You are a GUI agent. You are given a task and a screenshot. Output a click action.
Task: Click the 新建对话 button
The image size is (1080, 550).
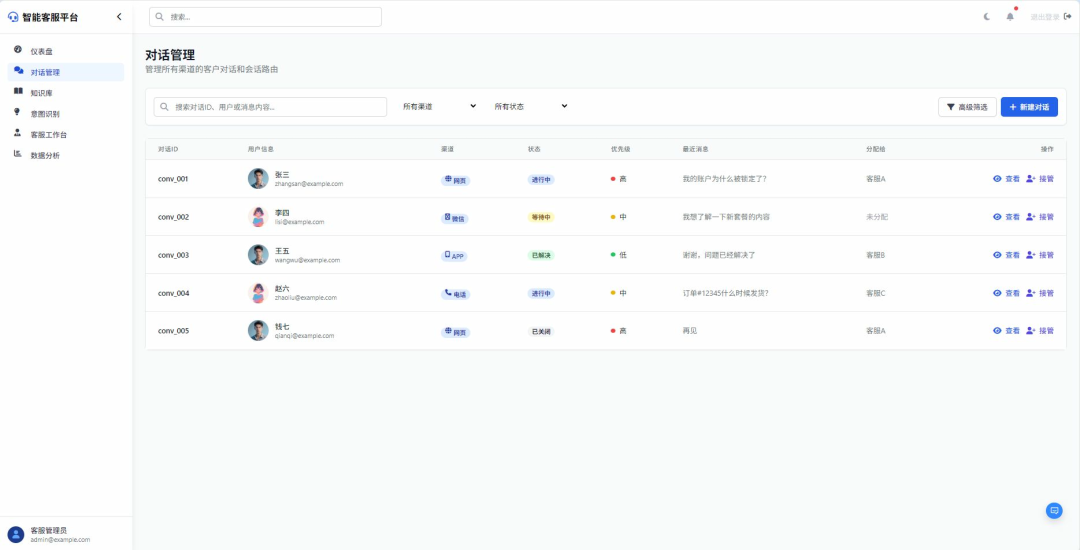1028,107
